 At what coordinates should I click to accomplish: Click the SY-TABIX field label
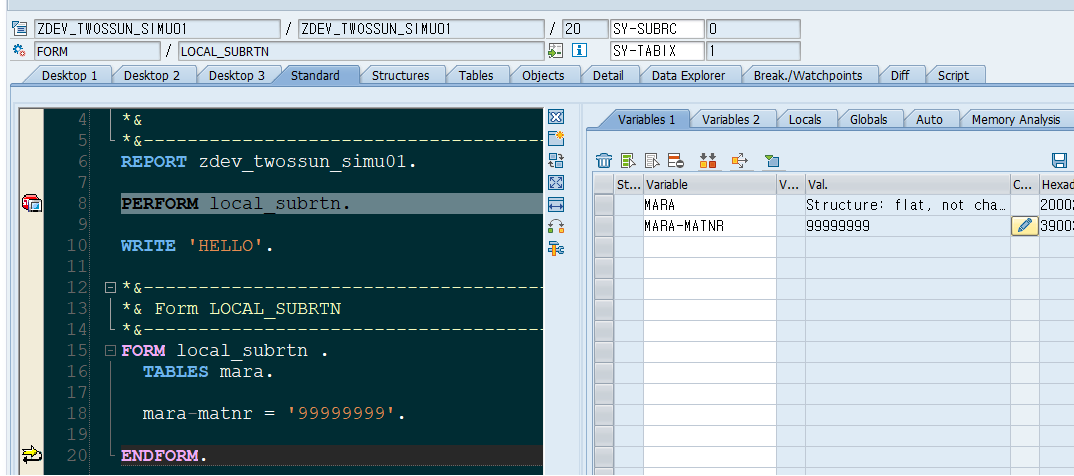tap(657, 51)
